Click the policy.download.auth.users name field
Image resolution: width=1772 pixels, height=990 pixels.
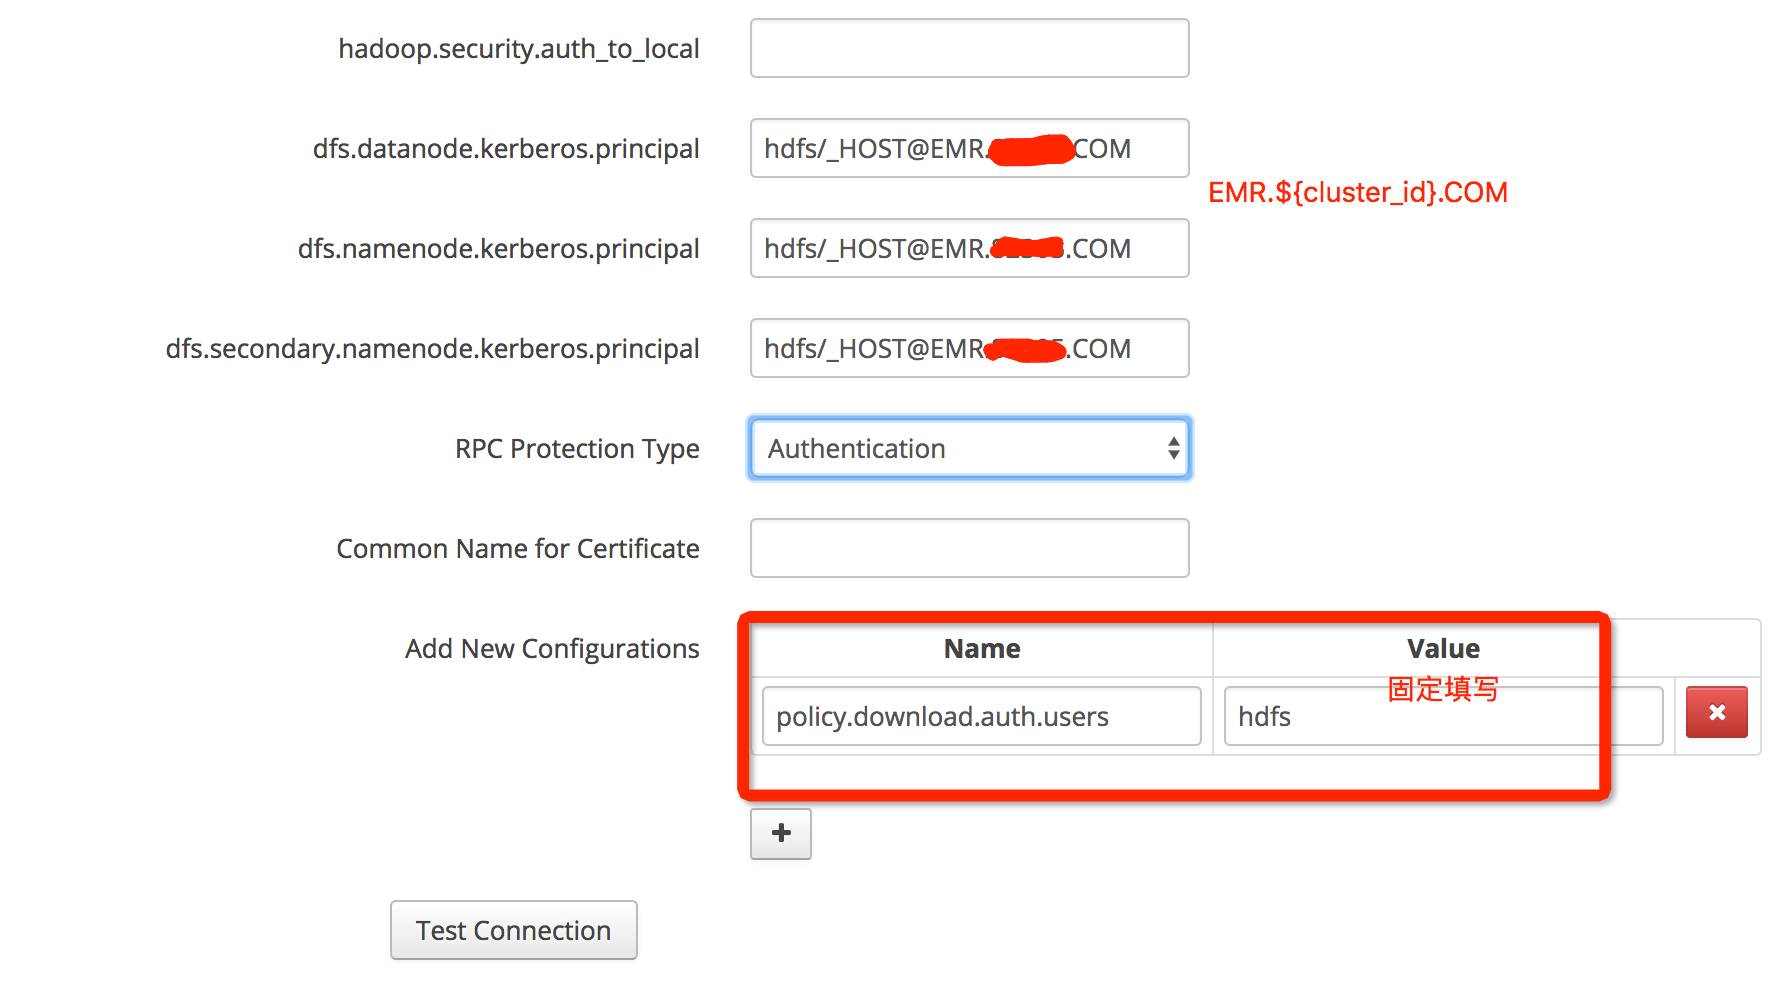(982, 716)
